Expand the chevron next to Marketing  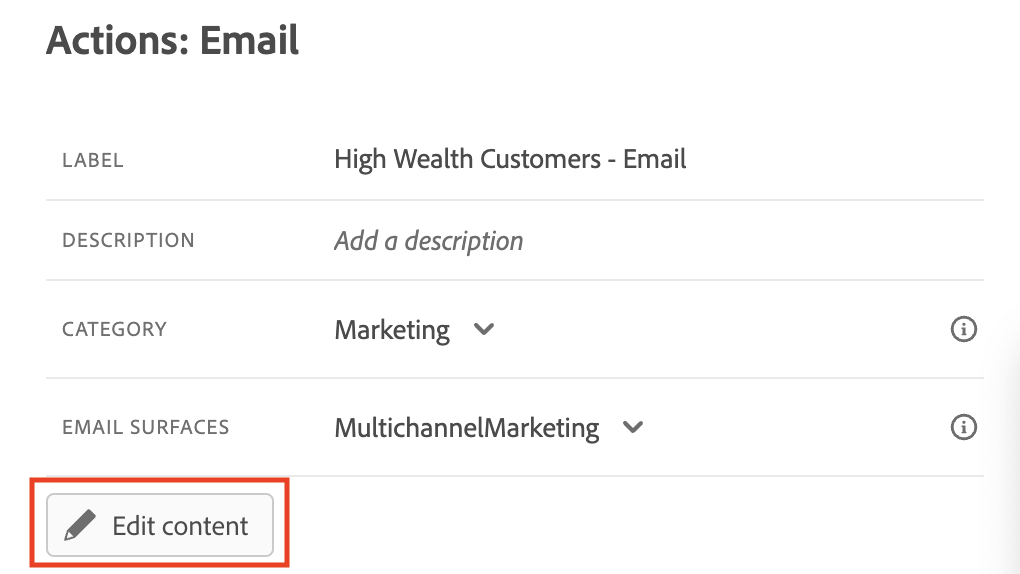483,329
